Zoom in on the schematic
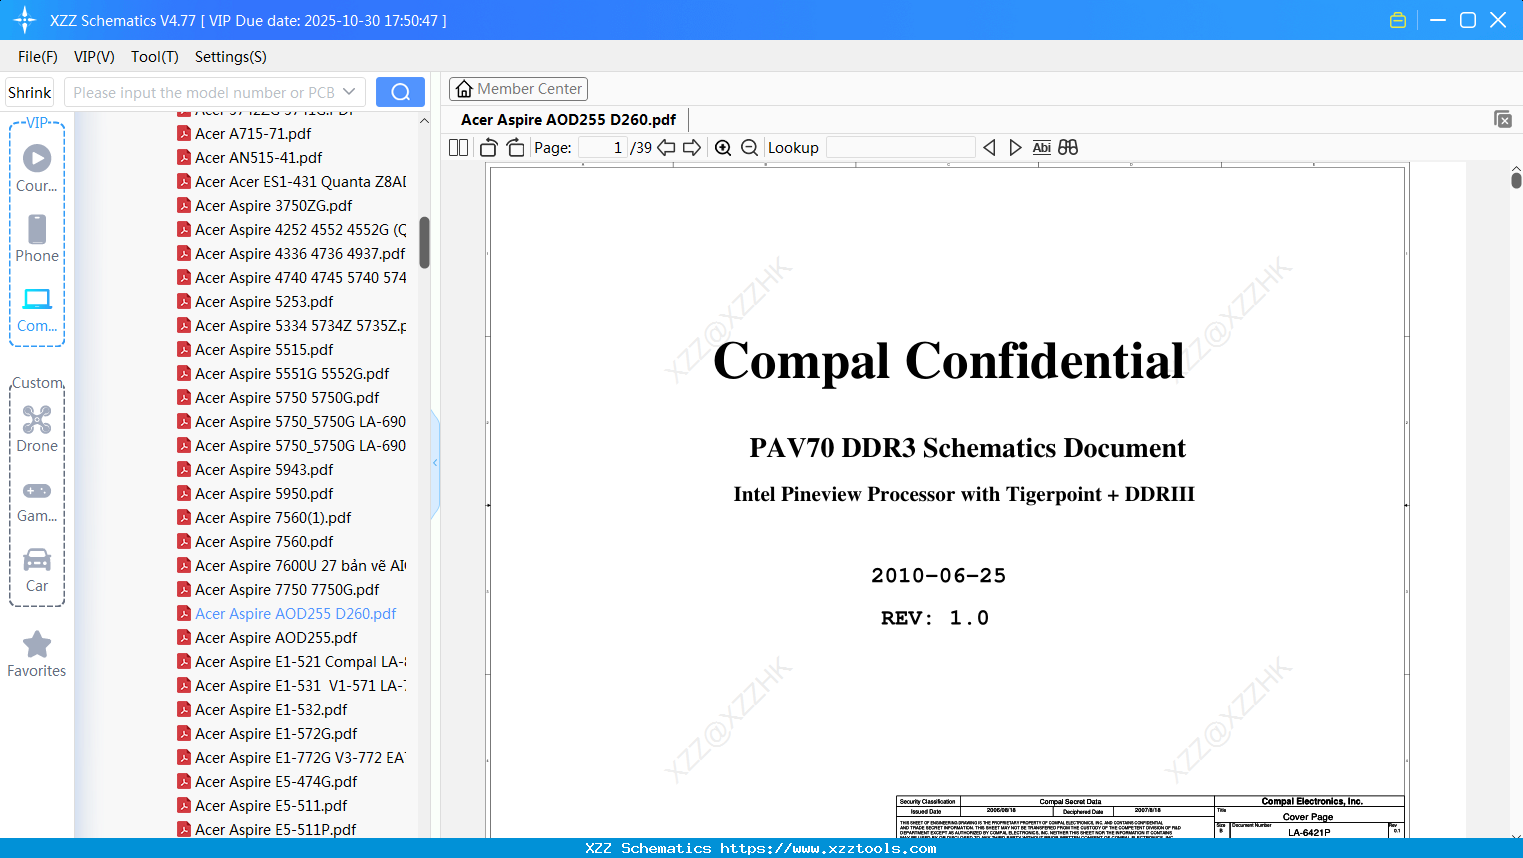This screenshot has height=858, width=1523. click(x=723, y=148)
